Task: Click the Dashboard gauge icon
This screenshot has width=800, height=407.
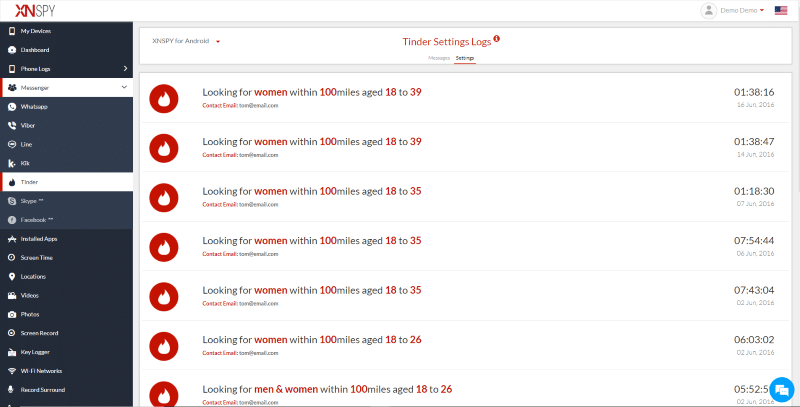Action: (x=12, y=50)
